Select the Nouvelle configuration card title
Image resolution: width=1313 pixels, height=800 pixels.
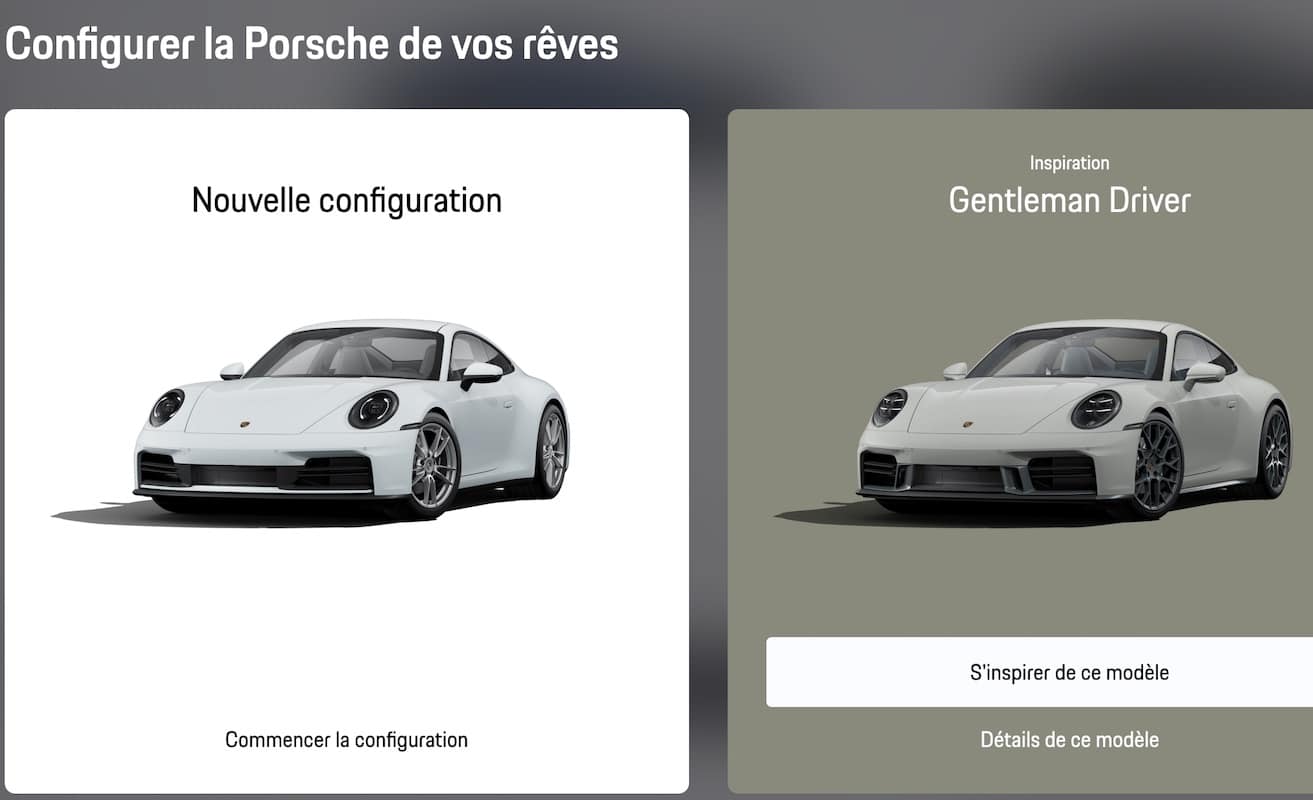pyautogui.click(x=346, y=200)
